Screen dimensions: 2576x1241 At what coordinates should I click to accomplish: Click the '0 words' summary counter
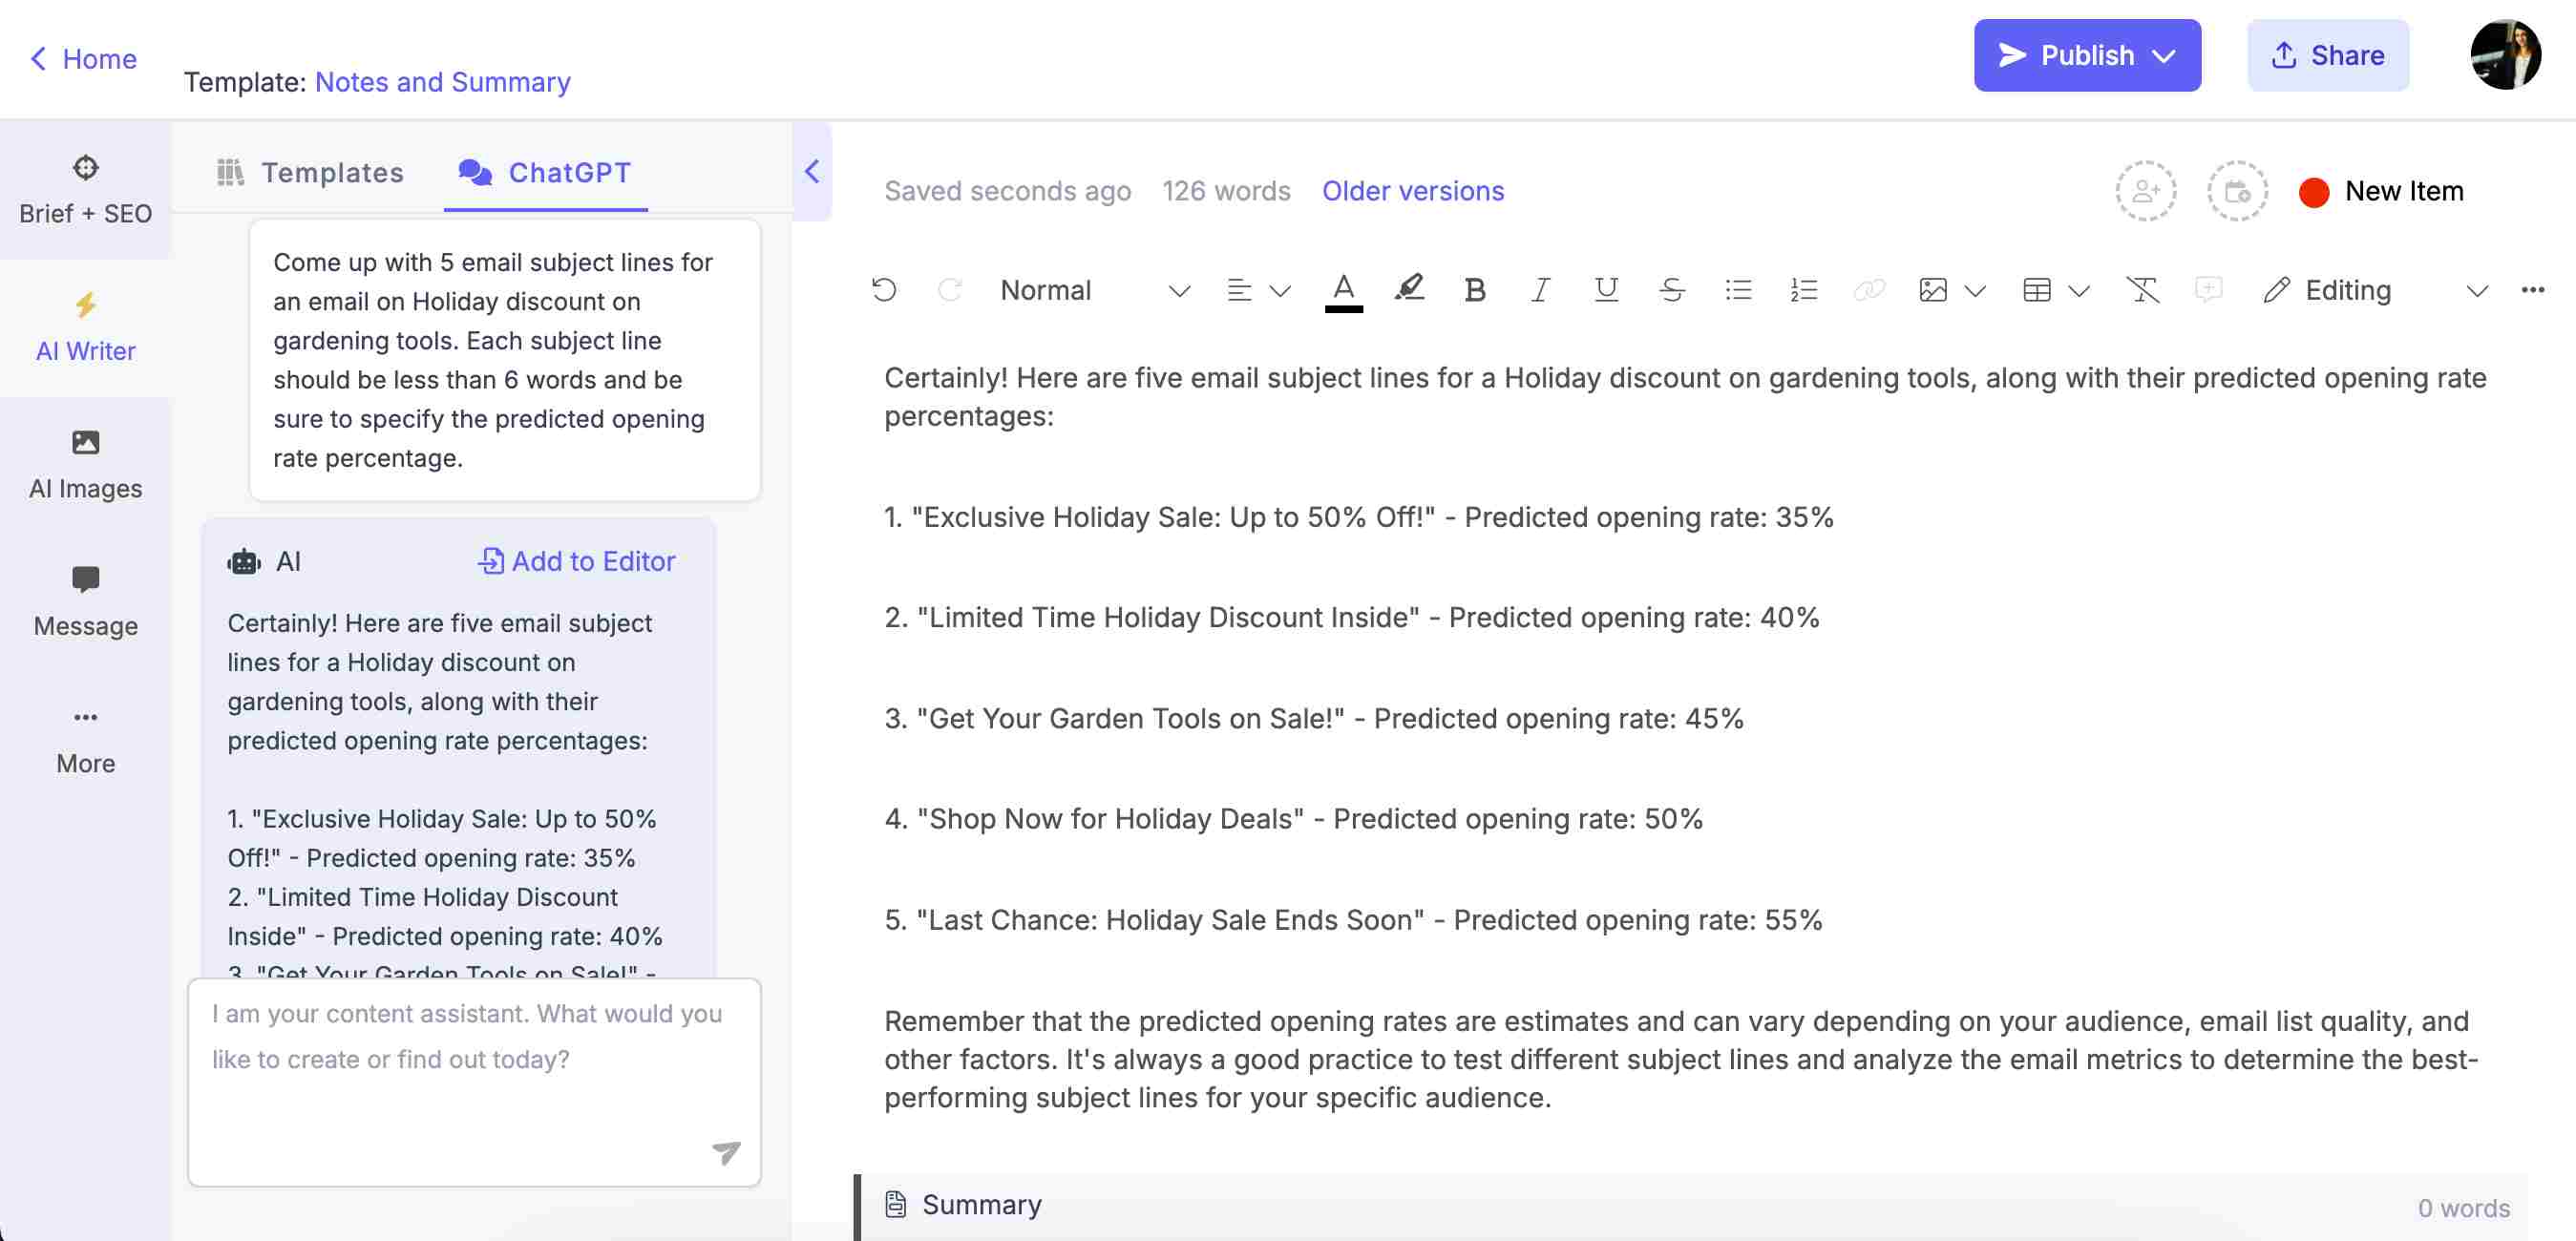2463,1208
